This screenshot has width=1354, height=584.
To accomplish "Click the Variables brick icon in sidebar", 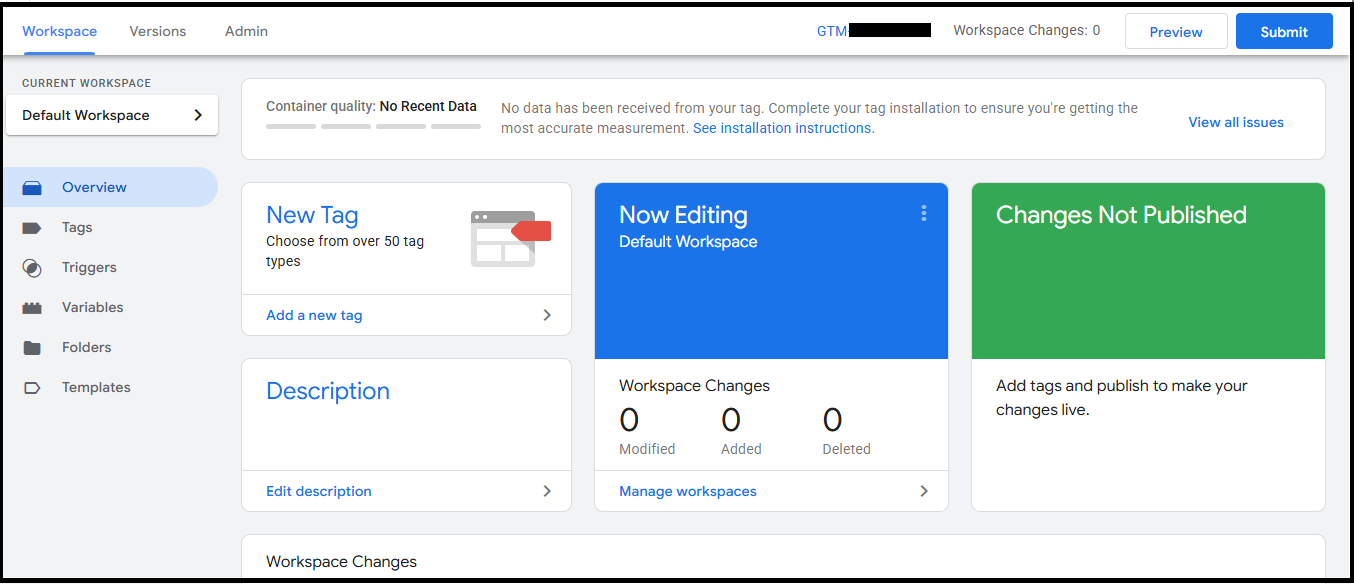I will [x=32, y=307].
